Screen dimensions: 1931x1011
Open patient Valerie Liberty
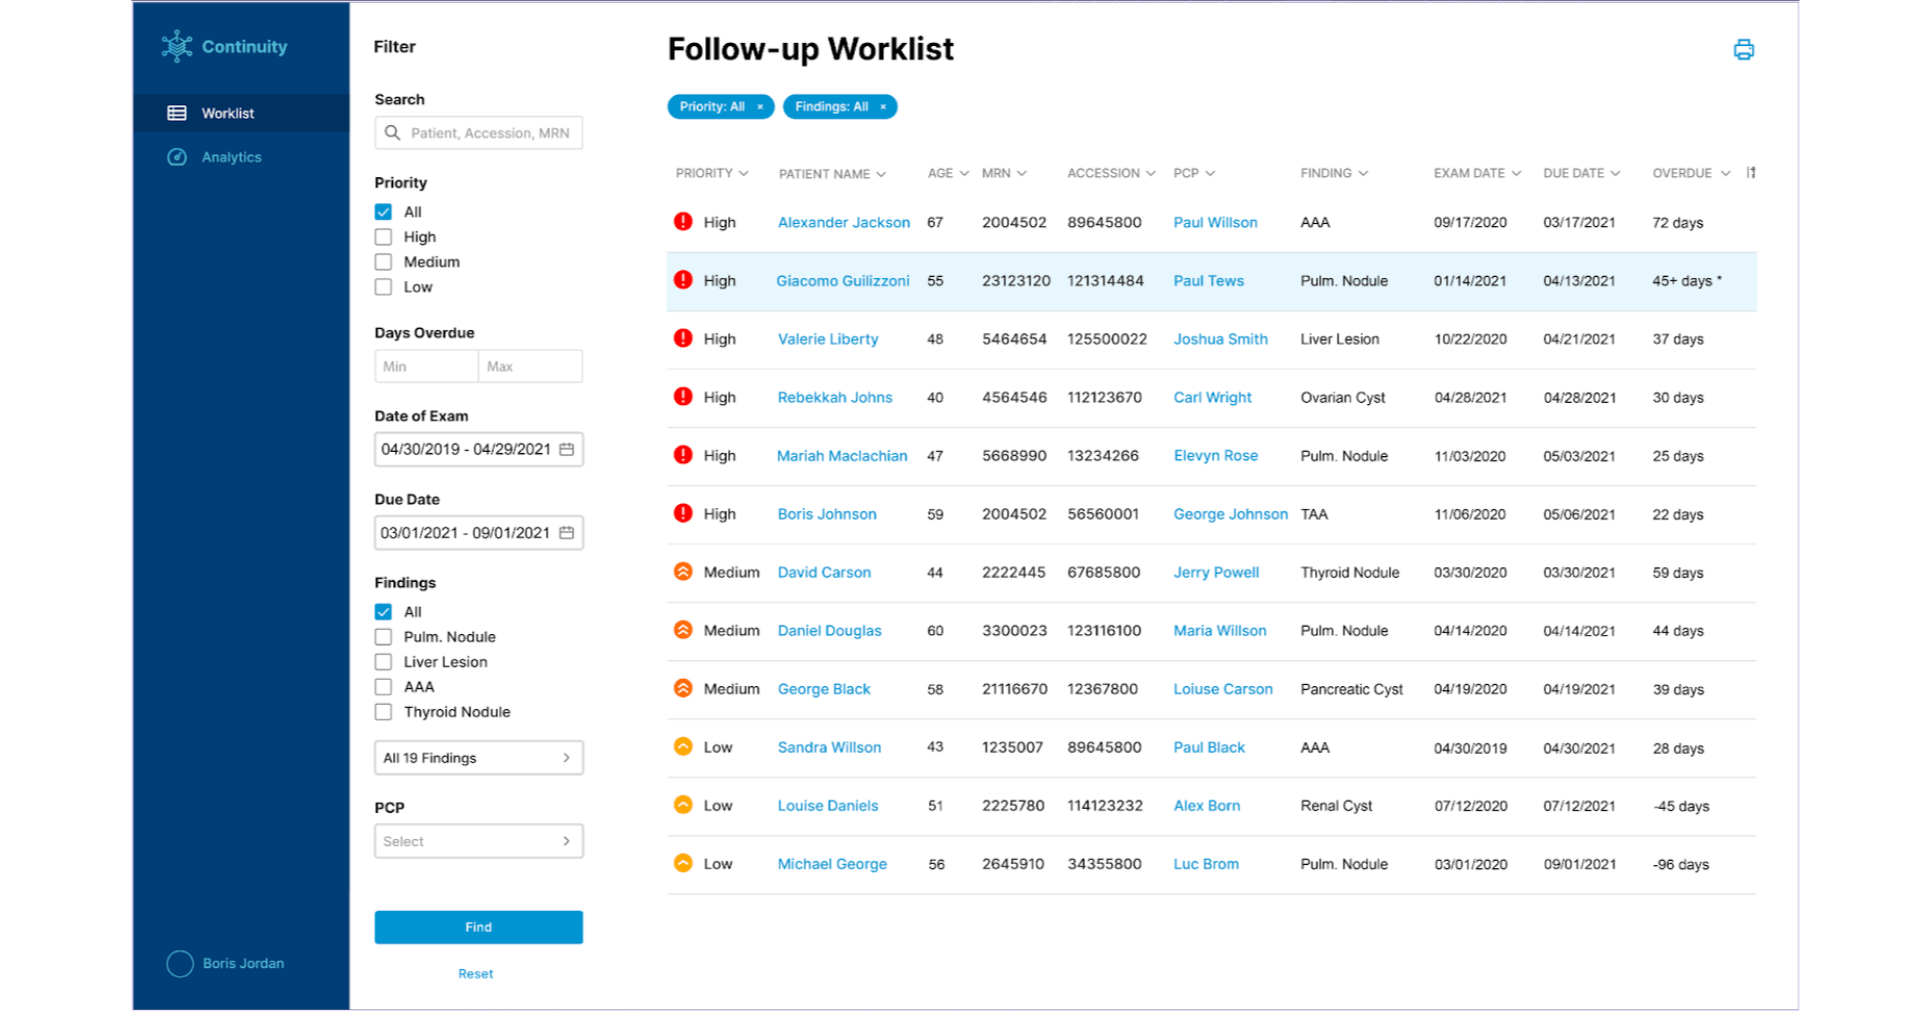[828, 339]
